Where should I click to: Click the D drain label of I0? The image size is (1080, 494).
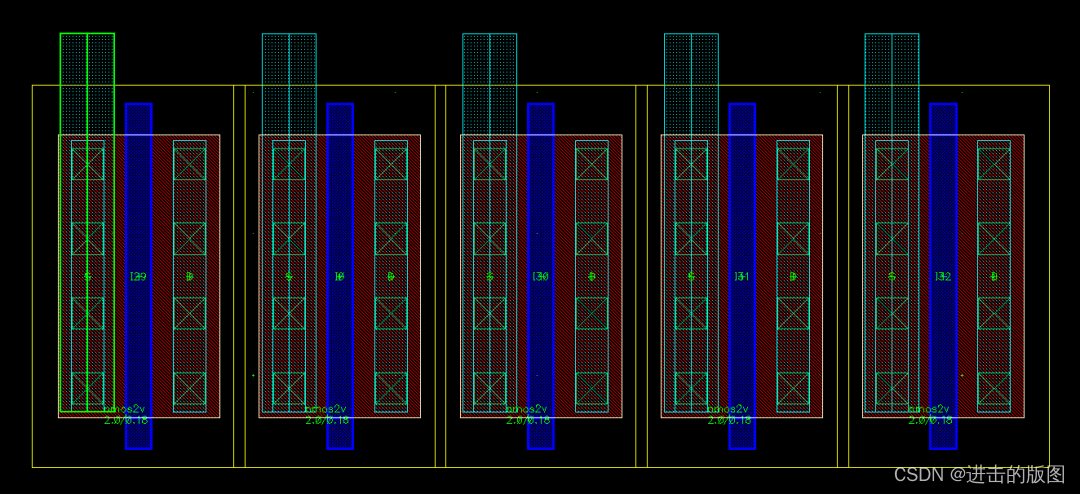point(391,276)
